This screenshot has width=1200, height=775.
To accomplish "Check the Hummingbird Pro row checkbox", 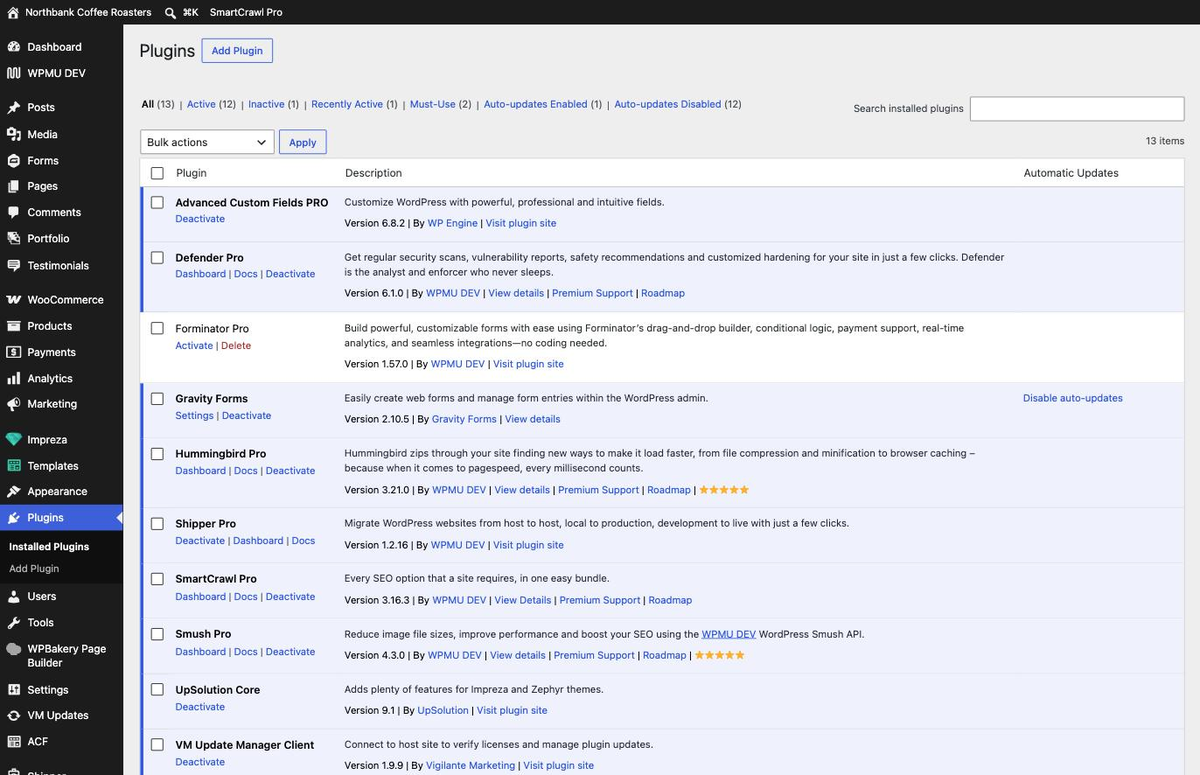I will pos(157,453).
